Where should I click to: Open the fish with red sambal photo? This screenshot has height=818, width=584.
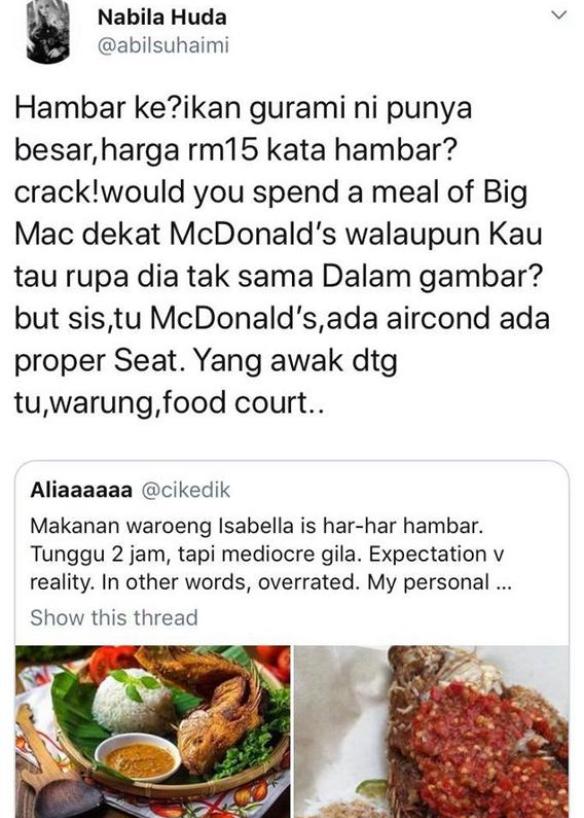432,731
